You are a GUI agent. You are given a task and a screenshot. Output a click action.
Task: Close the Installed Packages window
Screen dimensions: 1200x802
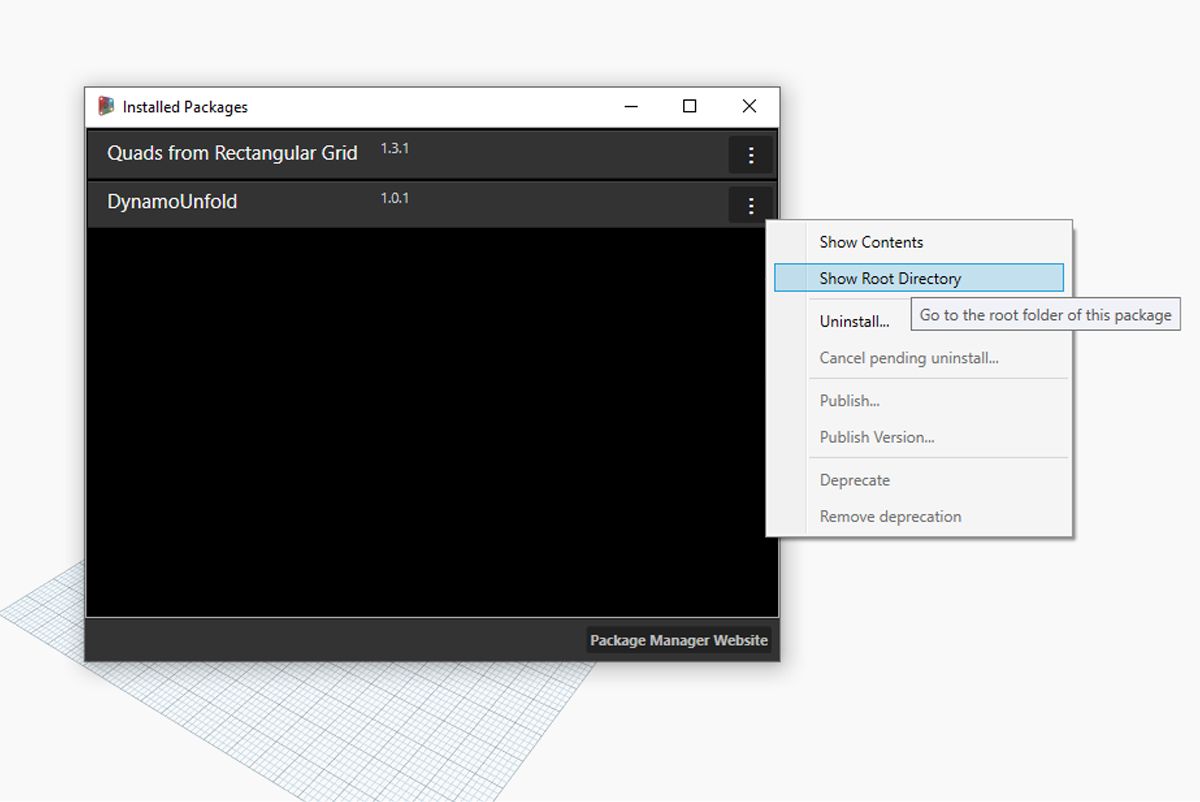pyautogui.click(x=749, y=107)
